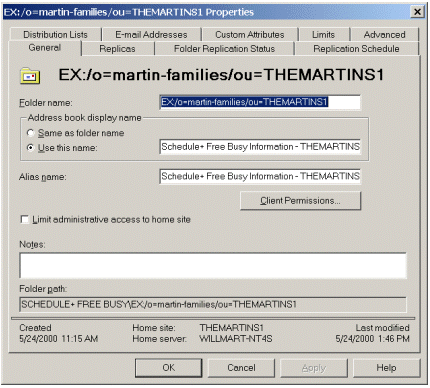The image size is (430, 388).
Task: Click the Last modified date 5/24/2000 1:46 PM
Action: (372, 339)
